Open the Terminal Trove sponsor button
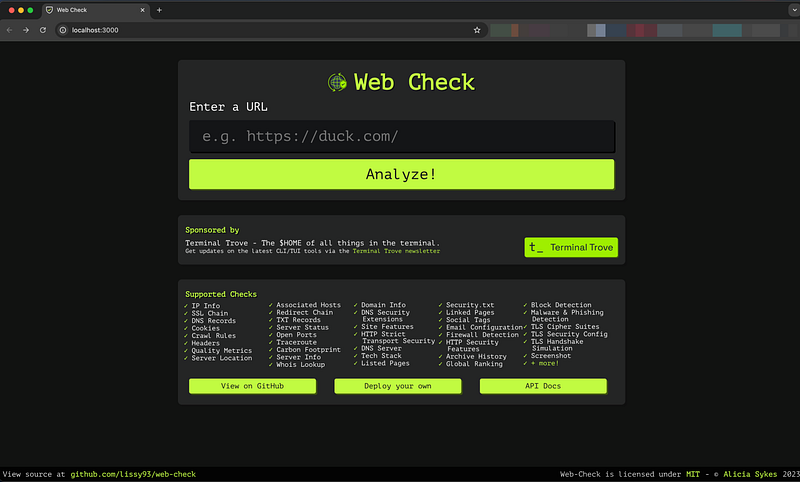 (x=571, y=247)
